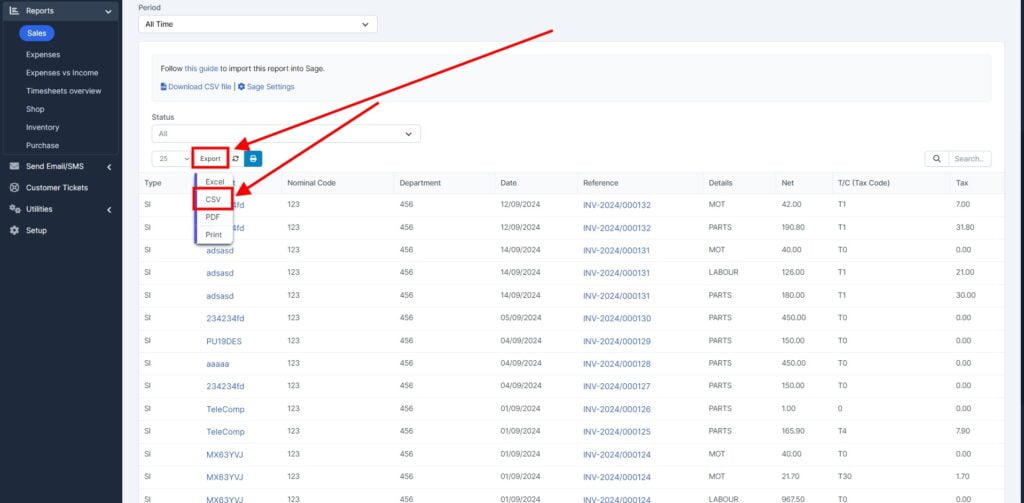Image resolution: width=1024 pixels, height=503 pixels.
Task: Open the 25 rows-per-page dropdown
Action: coord(172,159)
